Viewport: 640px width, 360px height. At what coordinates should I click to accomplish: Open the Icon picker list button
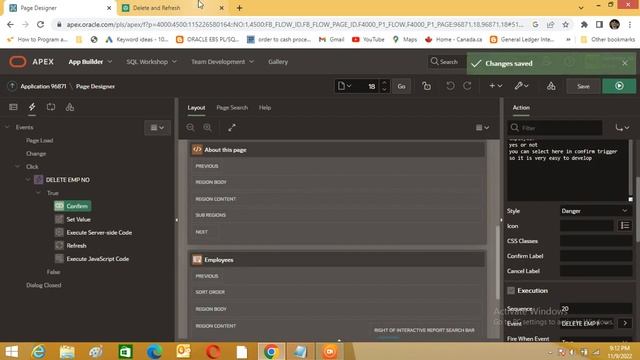pyautogui.click(x=624, y=226)
